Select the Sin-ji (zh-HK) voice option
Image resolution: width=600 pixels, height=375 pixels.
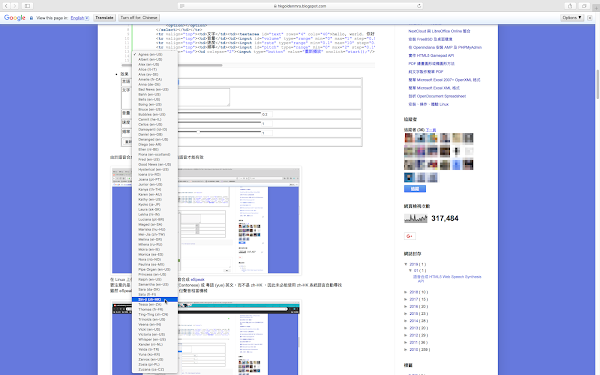[x=155, y=300]
